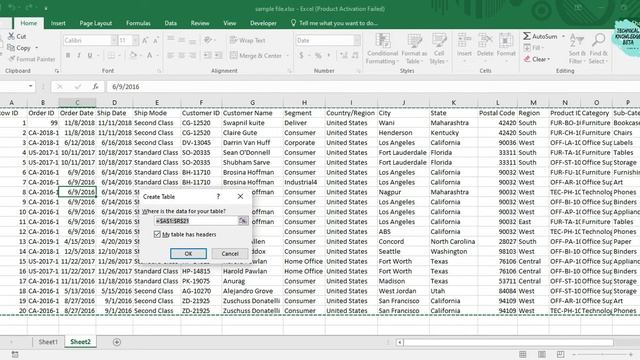Open the Insert ribbon tab
640x360 pixels.
click(58, 23)
